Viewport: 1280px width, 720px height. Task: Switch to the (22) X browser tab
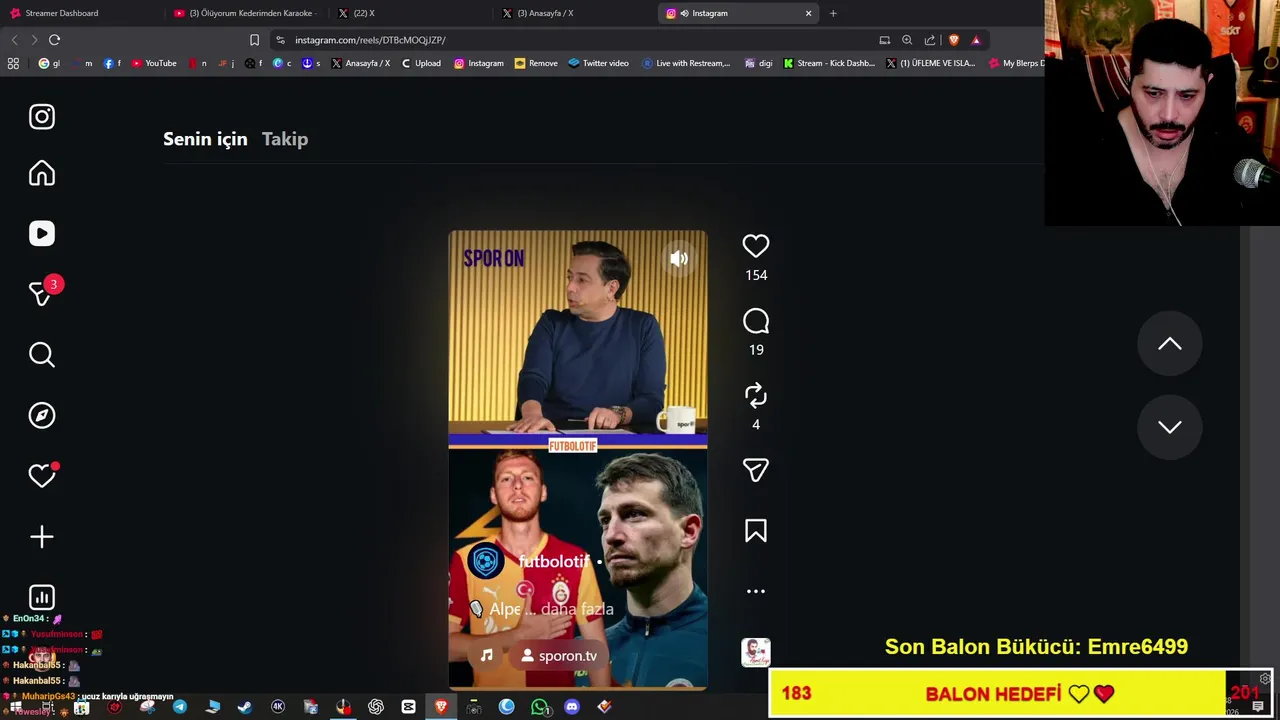coord(410,13)
